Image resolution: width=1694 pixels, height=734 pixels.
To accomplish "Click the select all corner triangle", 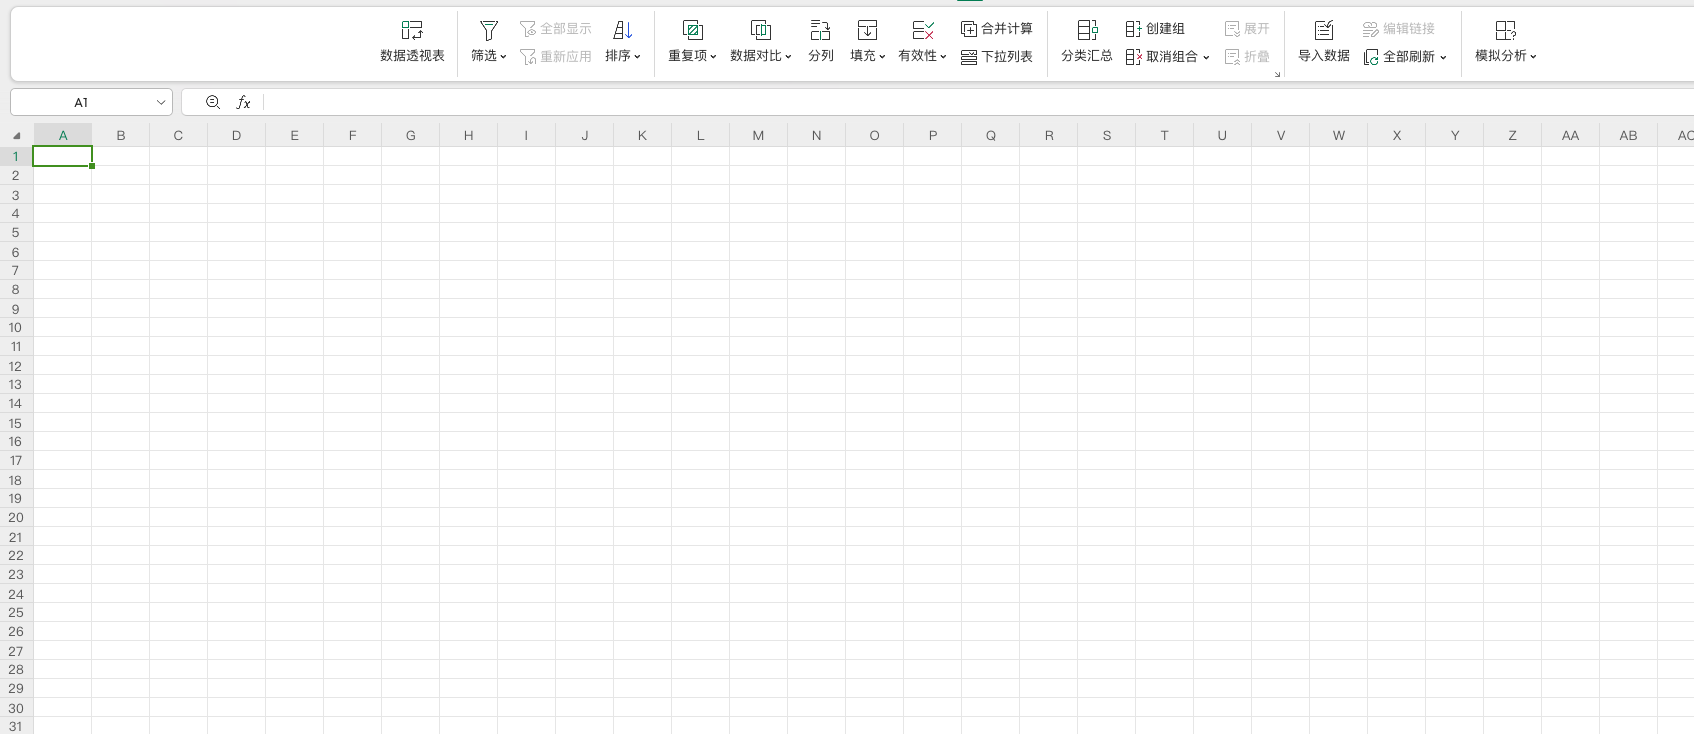I will (17, 135).
